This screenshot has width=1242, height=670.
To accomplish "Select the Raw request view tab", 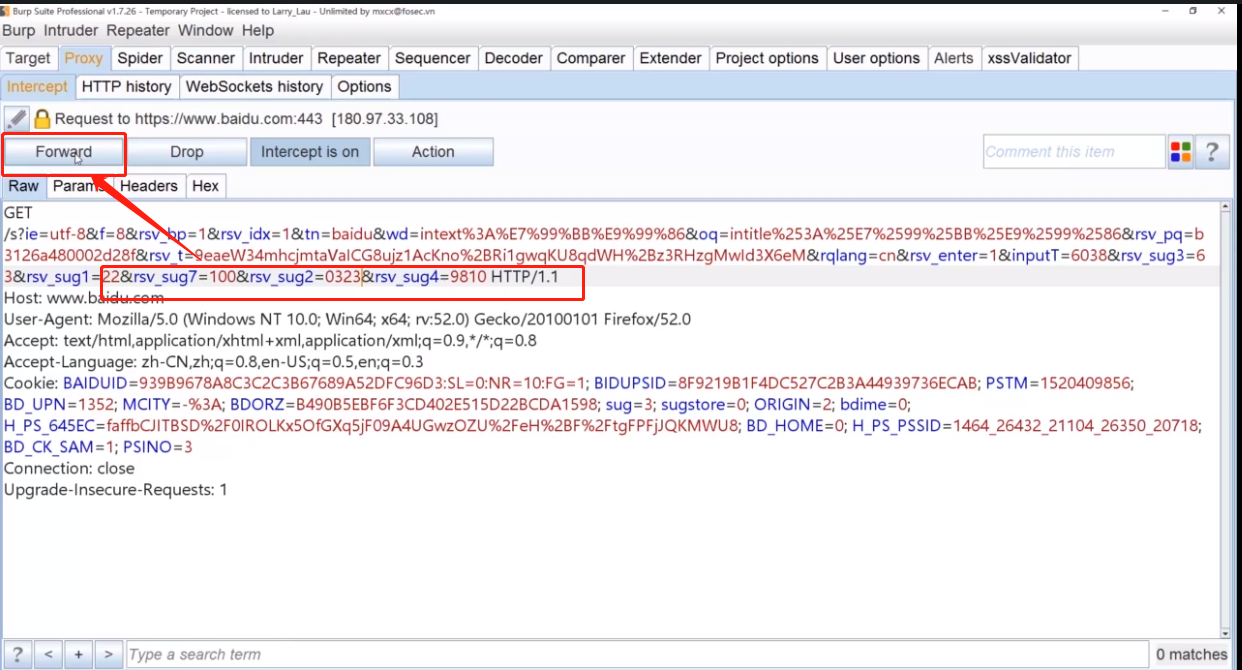I will click(24, 186).
